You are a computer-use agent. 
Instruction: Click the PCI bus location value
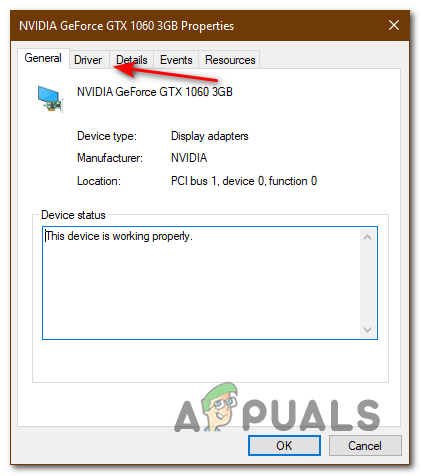(244, 181)
